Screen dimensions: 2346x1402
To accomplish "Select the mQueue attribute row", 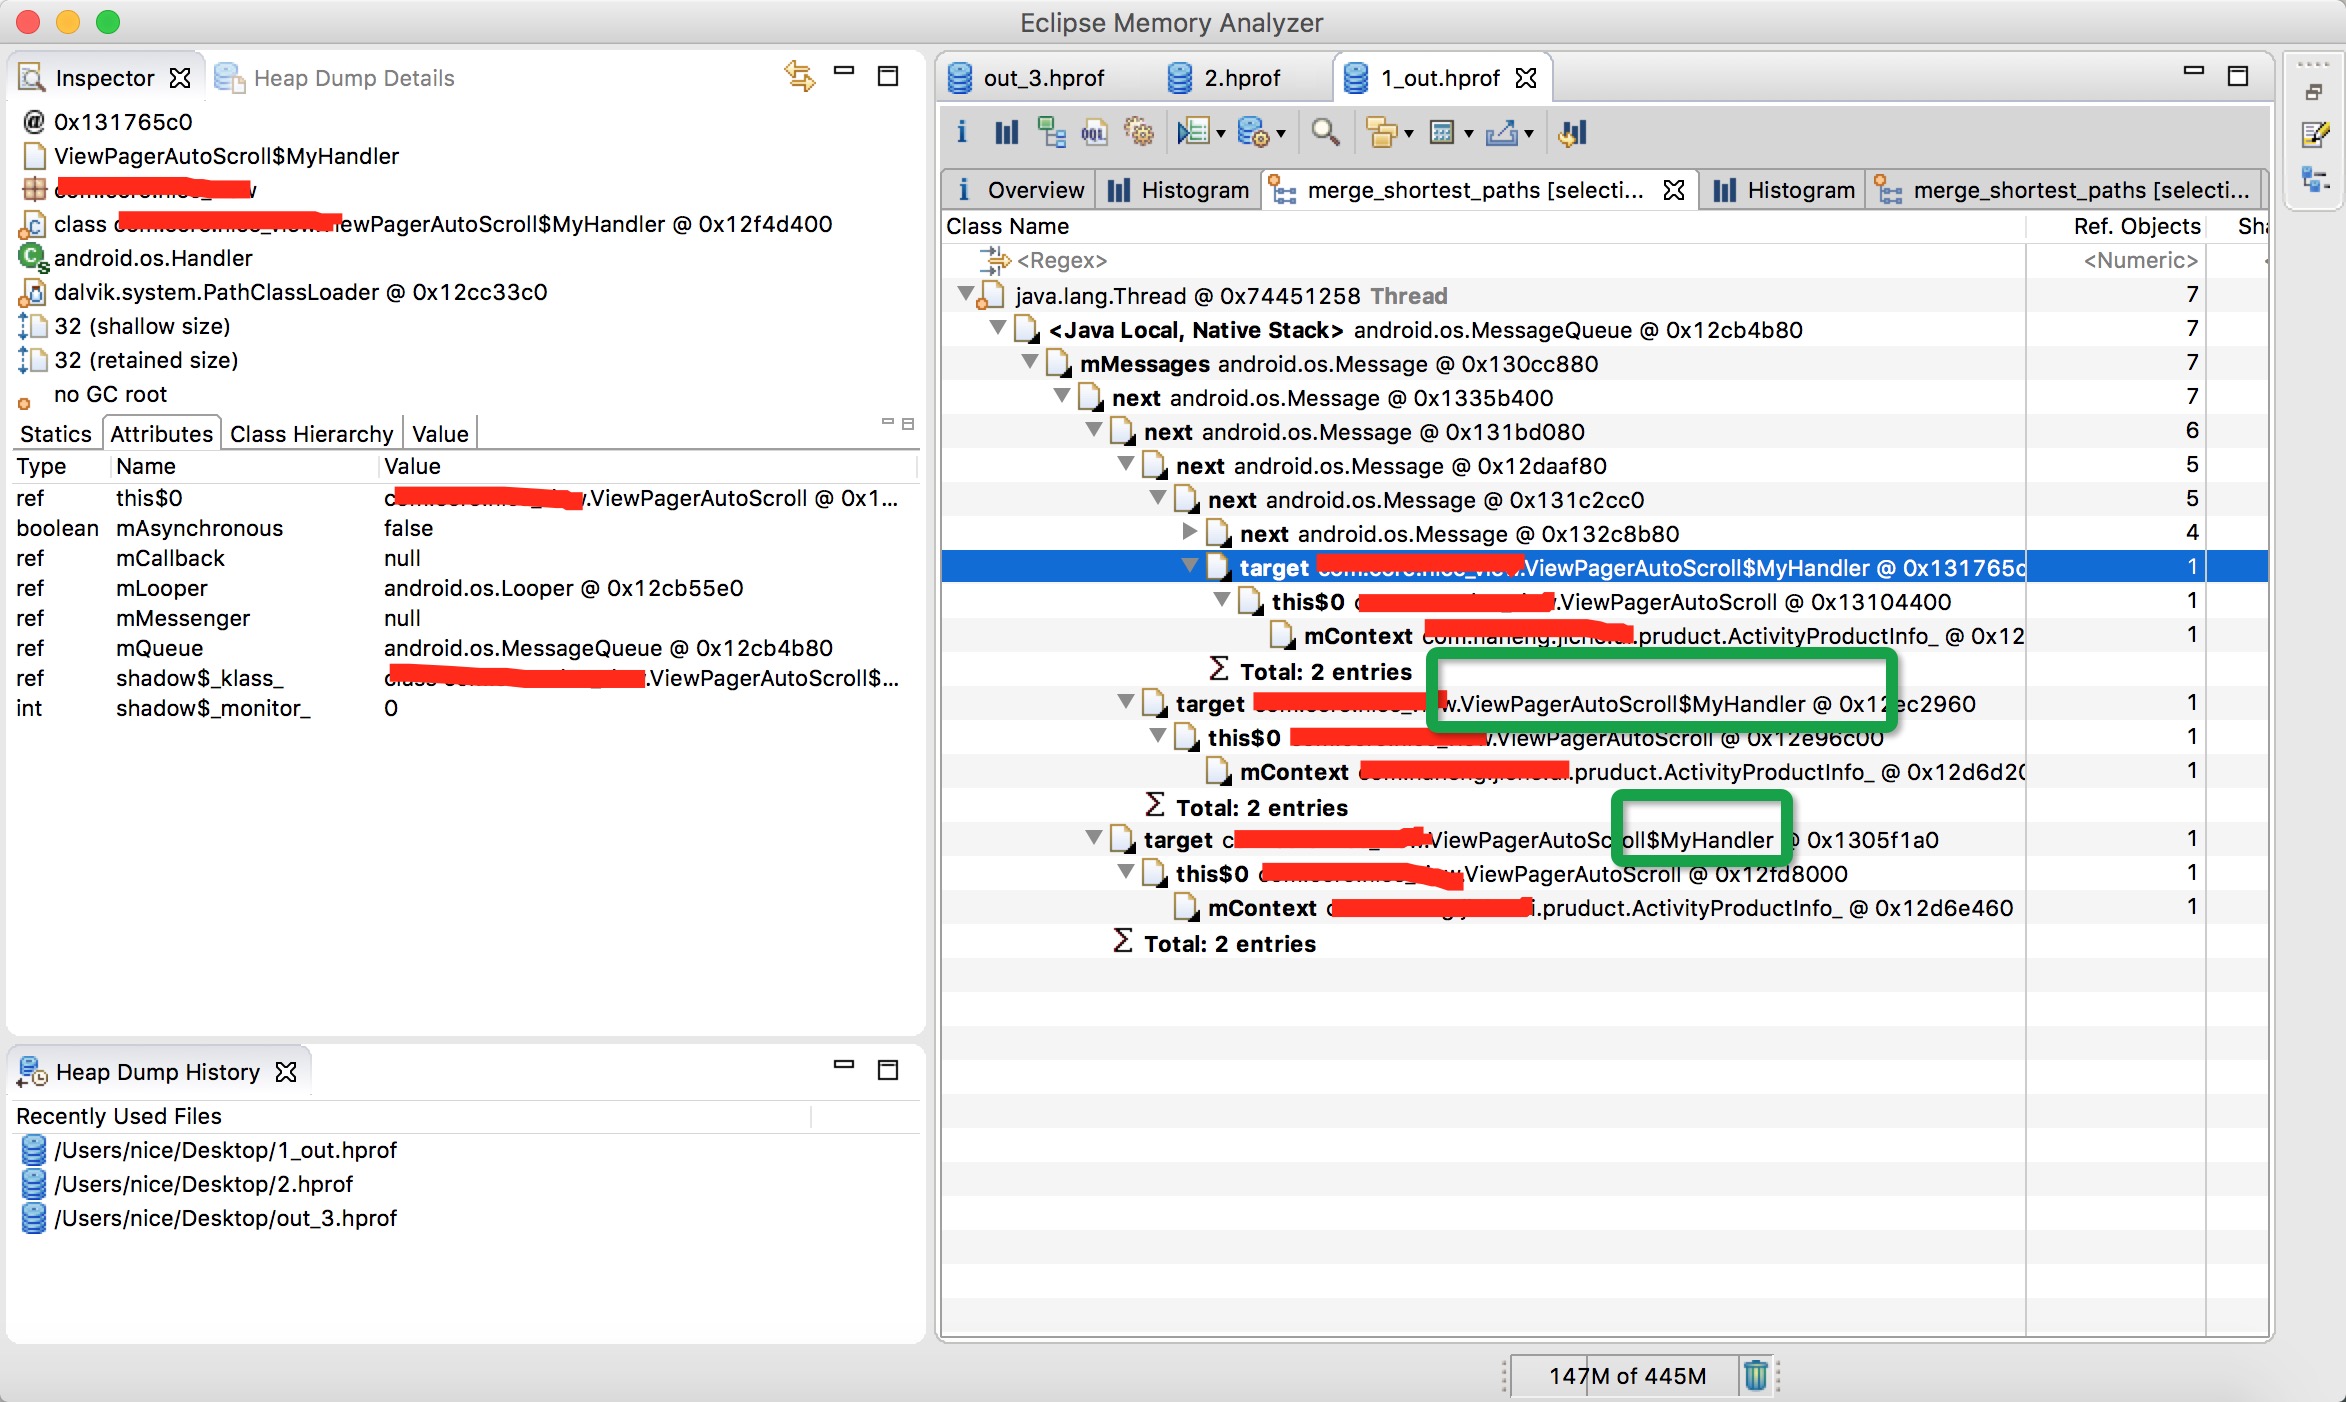I will [x=466, y=648].
